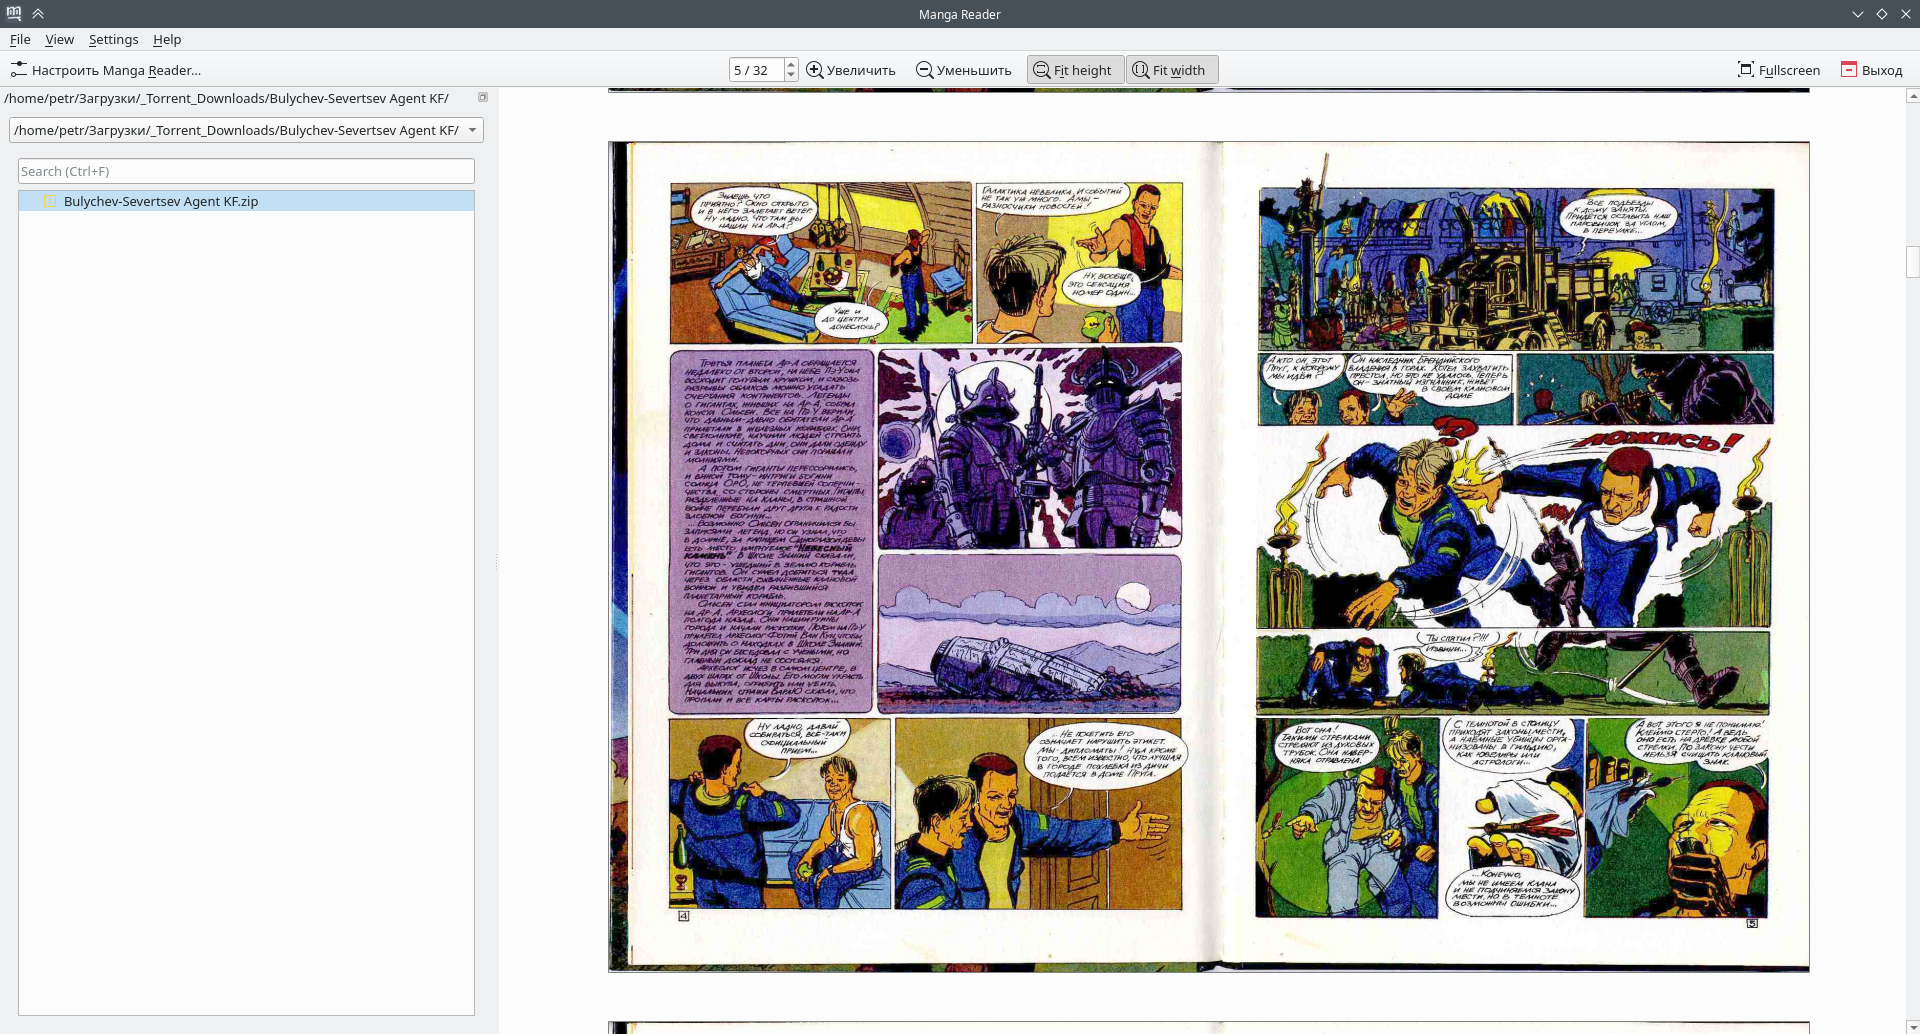Enter Fullscreen mode
The height and width of the screenshot is (1034, 1920).
(1779, 70)
